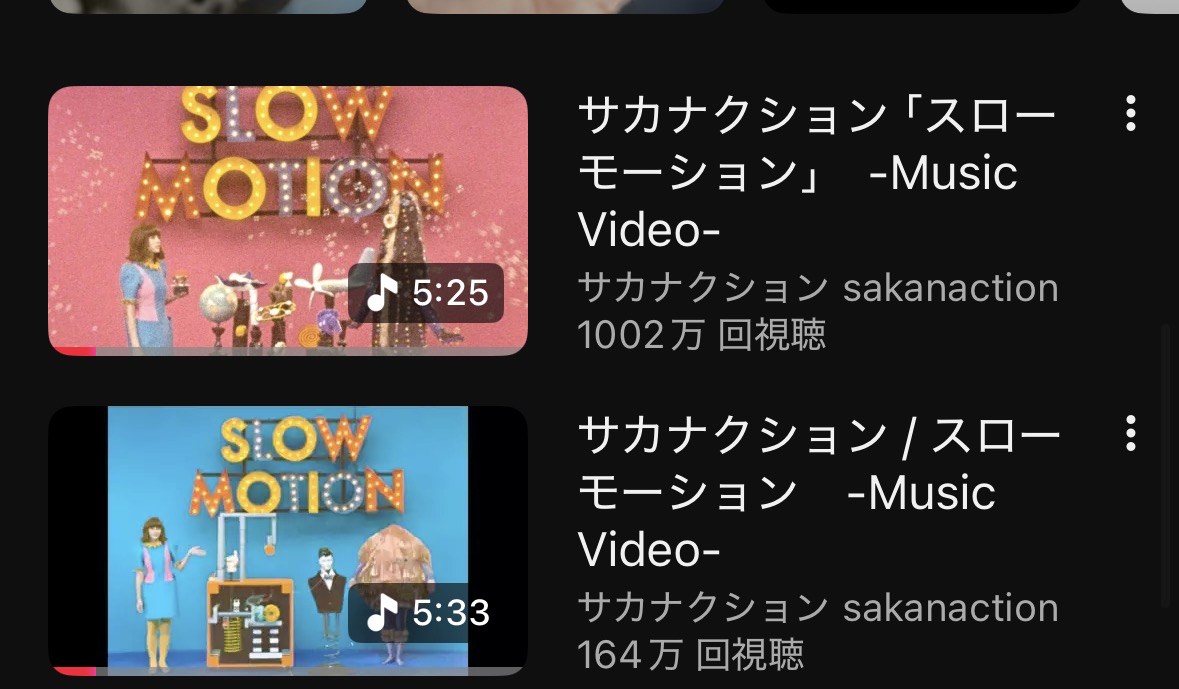The image size is (1179, 689).
Task: Open the partially visible top-middle thumbnail
Action: pos(565,6)
